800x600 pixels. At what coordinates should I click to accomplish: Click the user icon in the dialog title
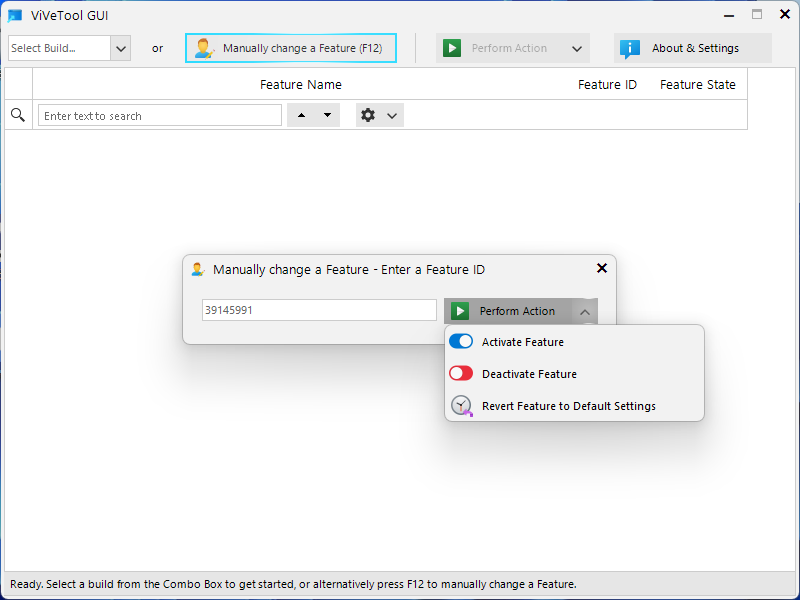tap(197, 269)
